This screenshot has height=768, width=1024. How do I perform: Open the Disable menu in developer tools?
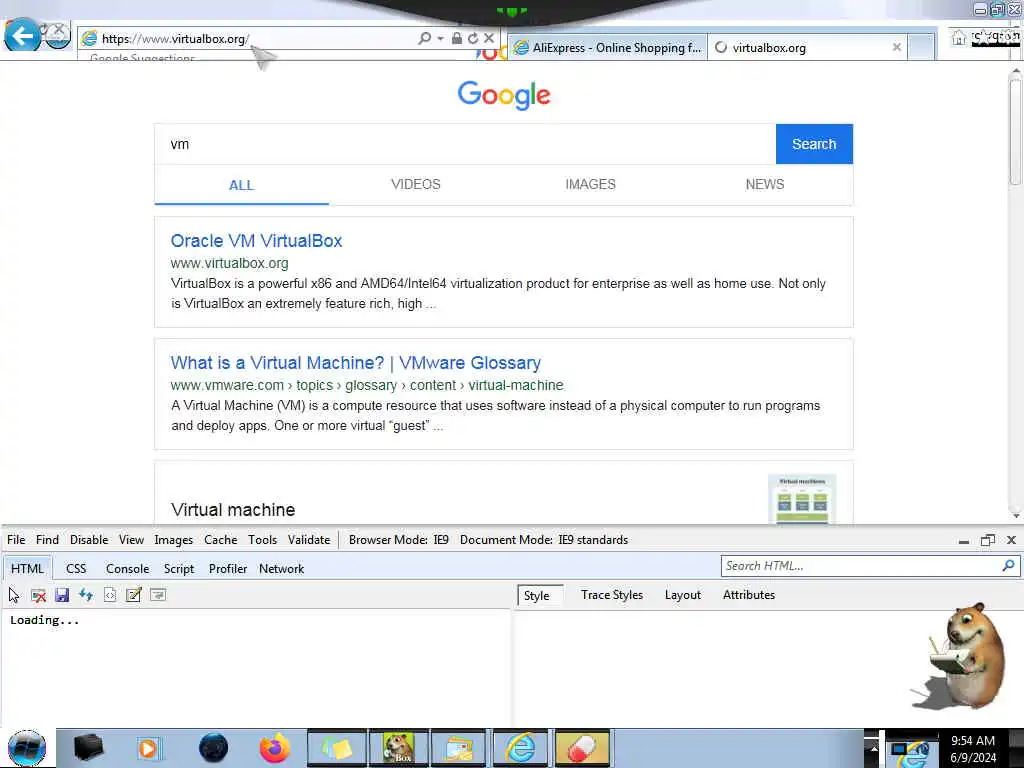click(x=89, y=540)
